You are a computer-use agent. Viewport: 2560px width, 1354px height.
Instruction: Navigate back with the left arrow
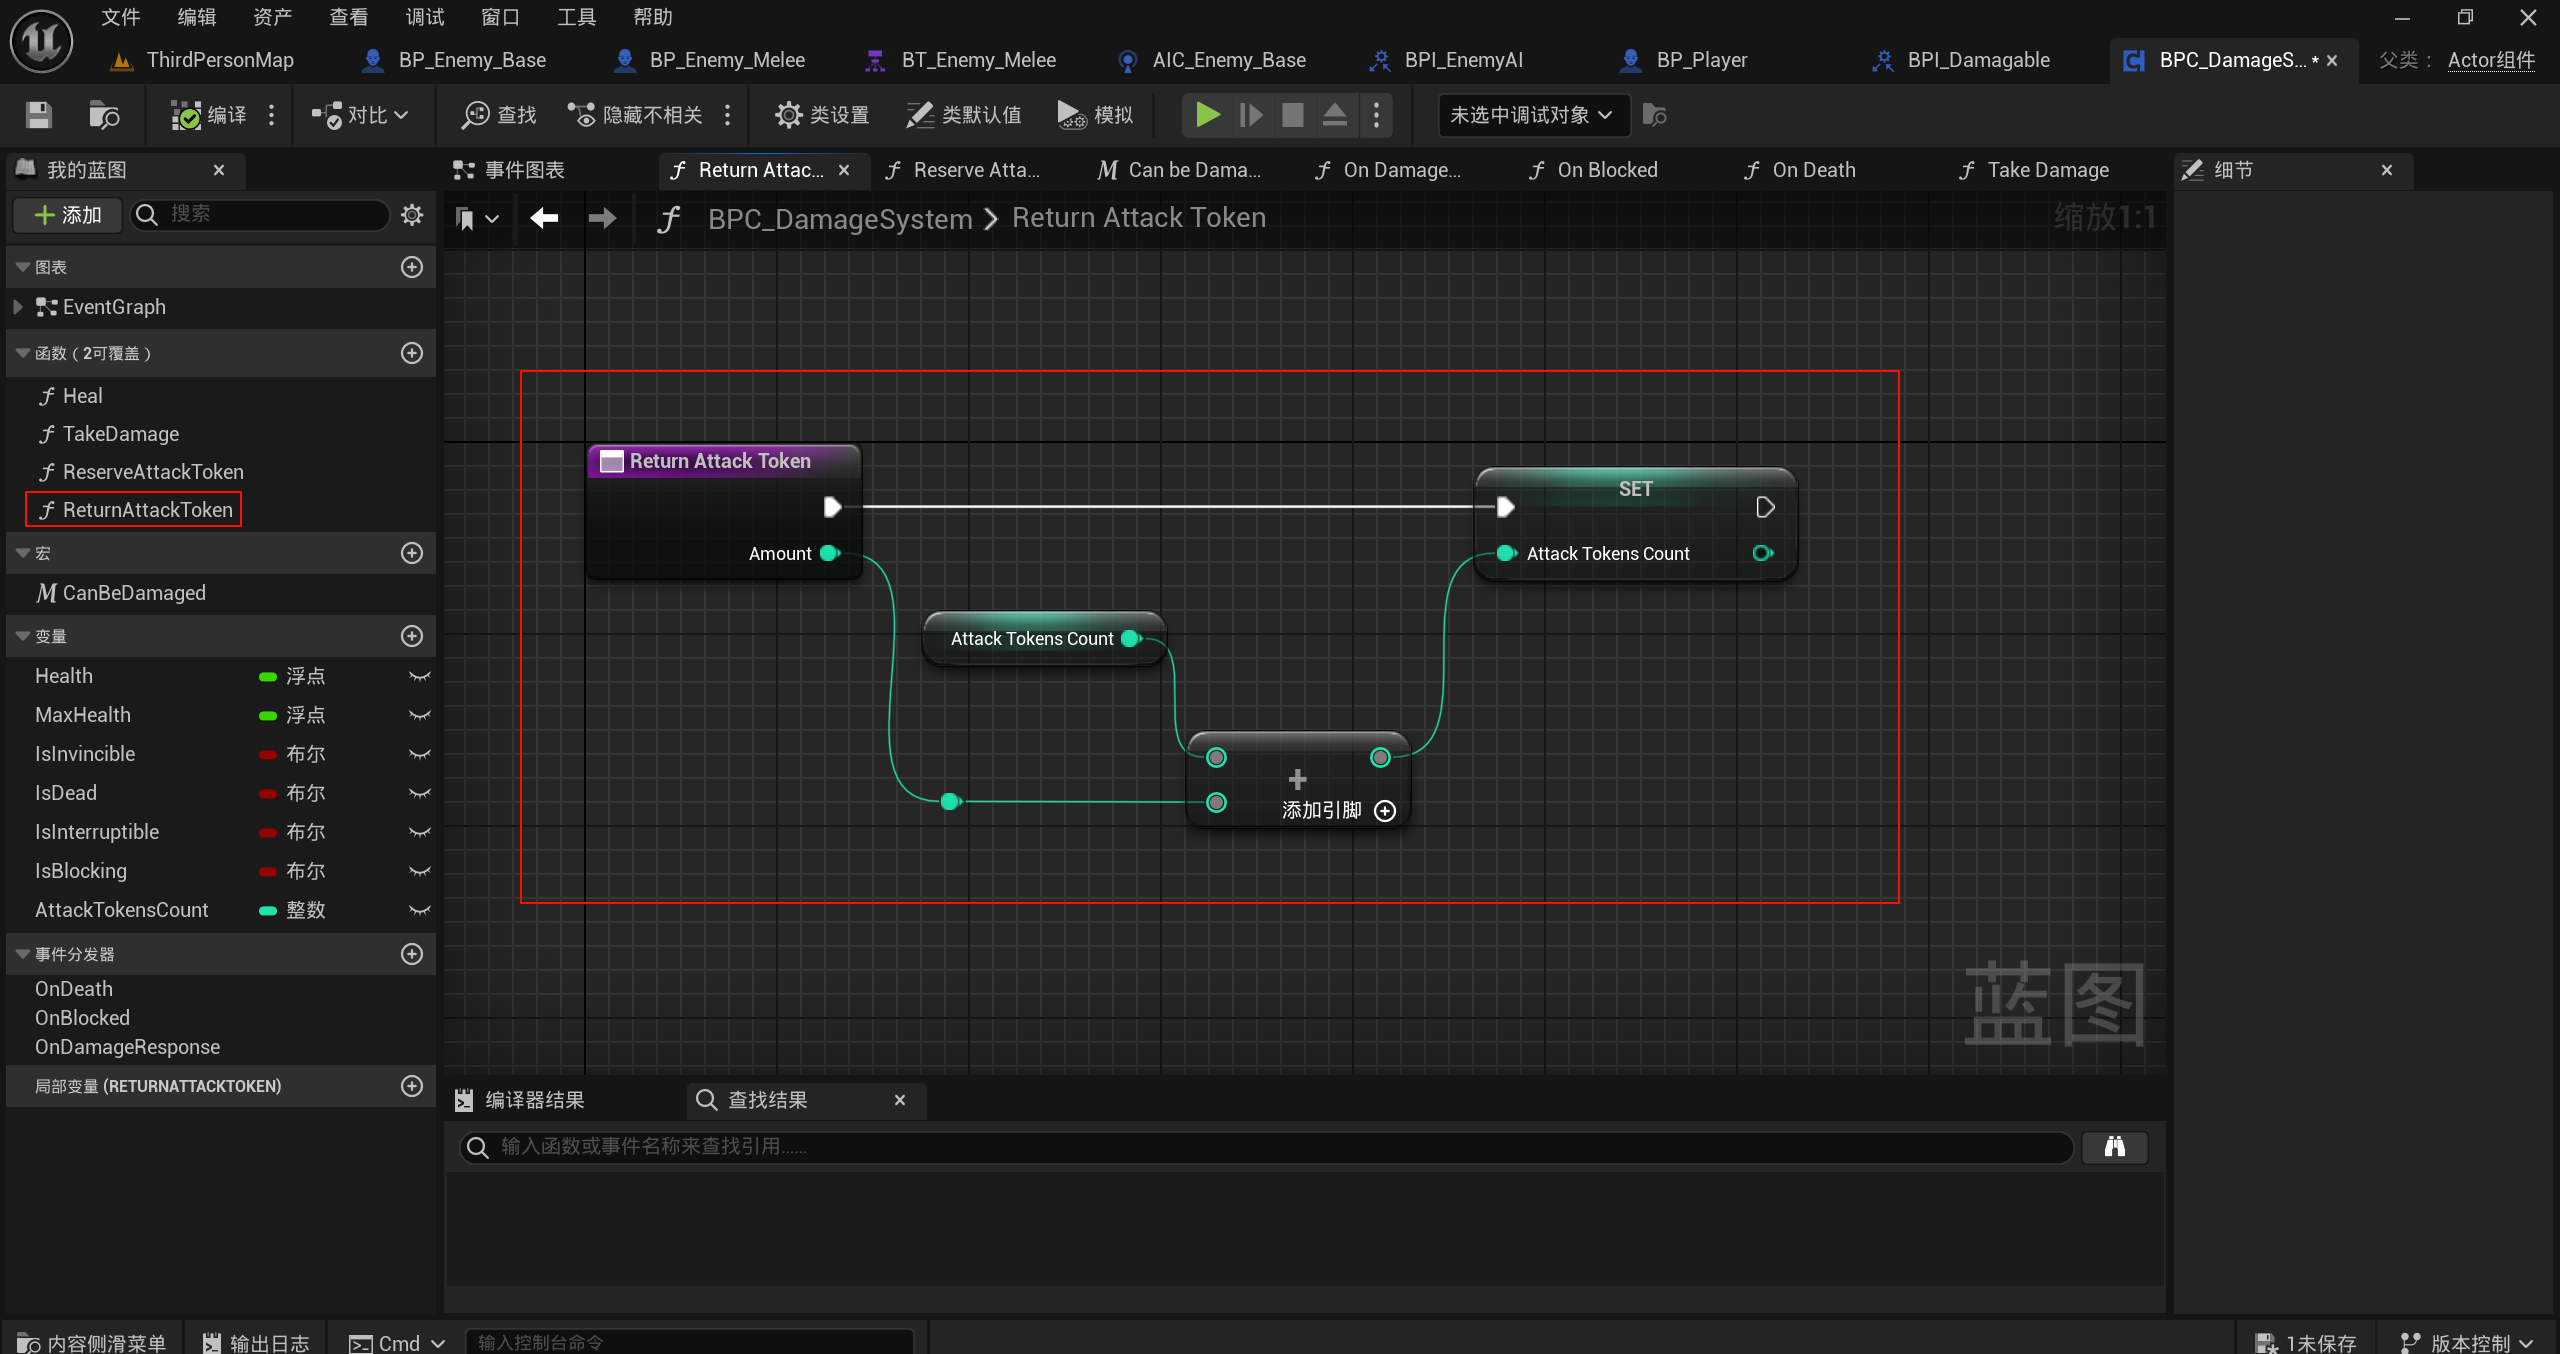[x=544, y=218]
